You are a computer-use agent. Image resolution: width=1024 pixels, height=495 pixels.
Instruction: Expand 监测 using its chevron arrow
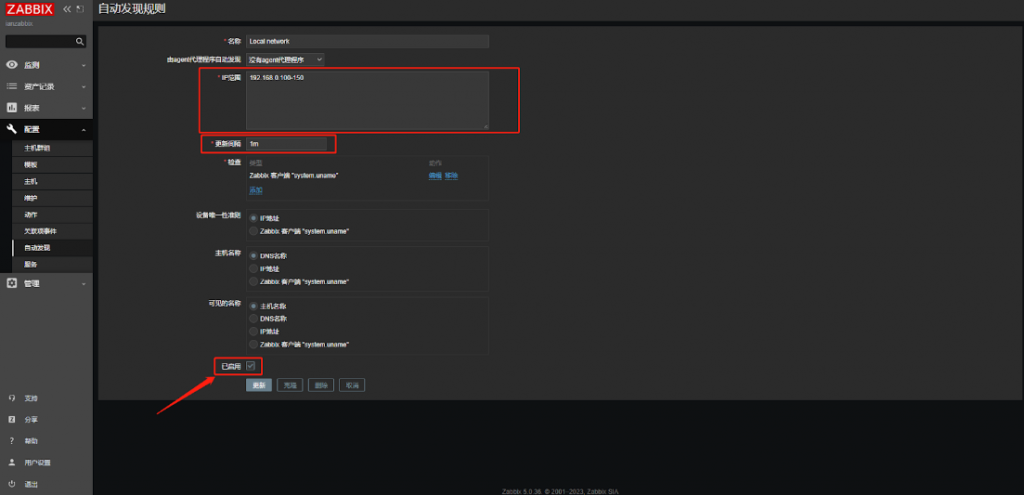[84, 65]
